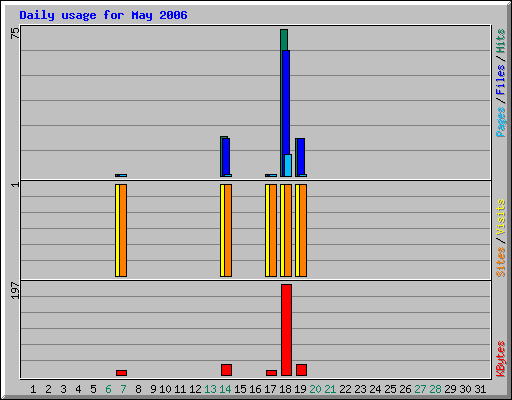Click day label "17" on the x-axis

270,389
